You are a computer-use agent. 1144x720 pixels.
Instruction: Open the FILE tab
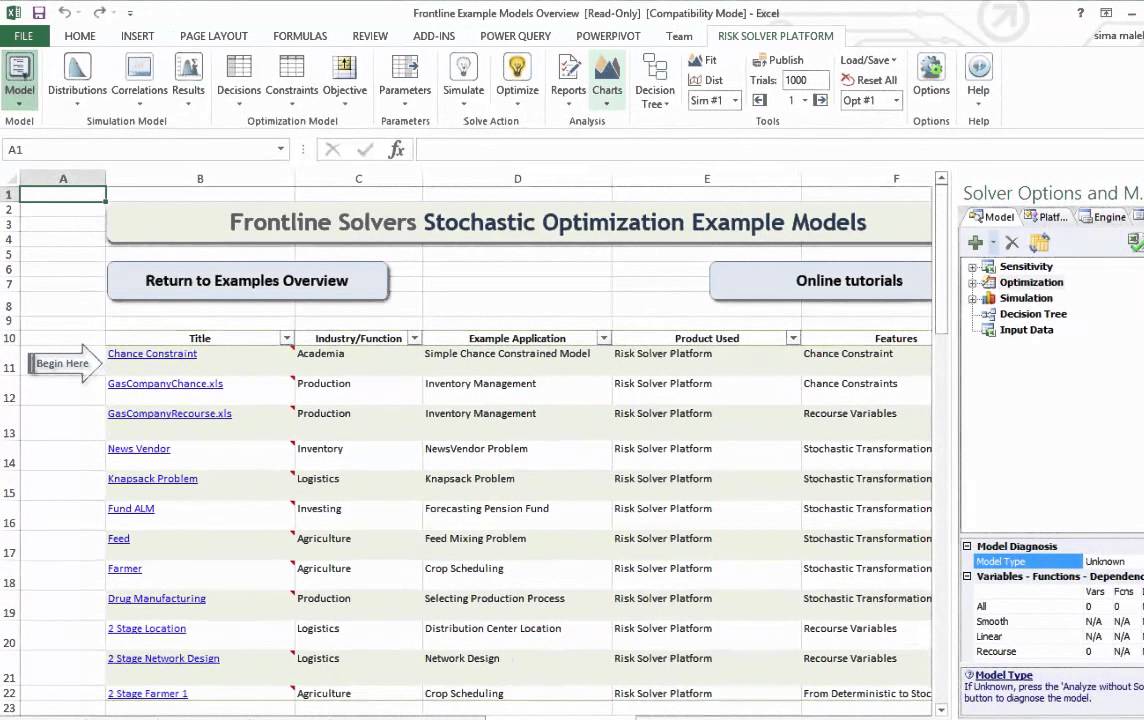pos(24,36)
